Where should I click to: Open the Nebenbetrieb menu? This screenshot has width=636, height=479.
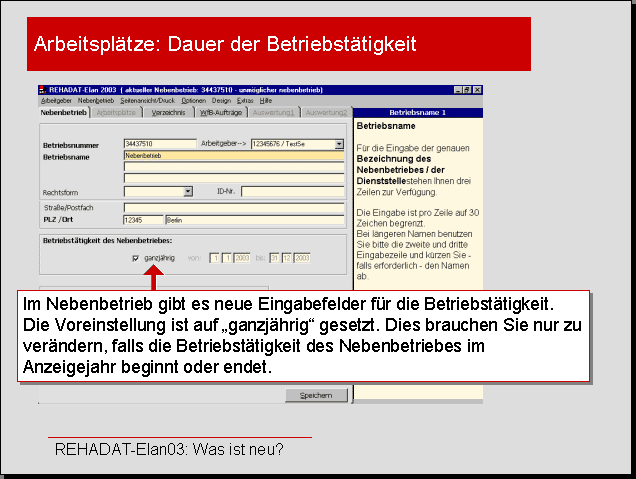coord(96,101)
